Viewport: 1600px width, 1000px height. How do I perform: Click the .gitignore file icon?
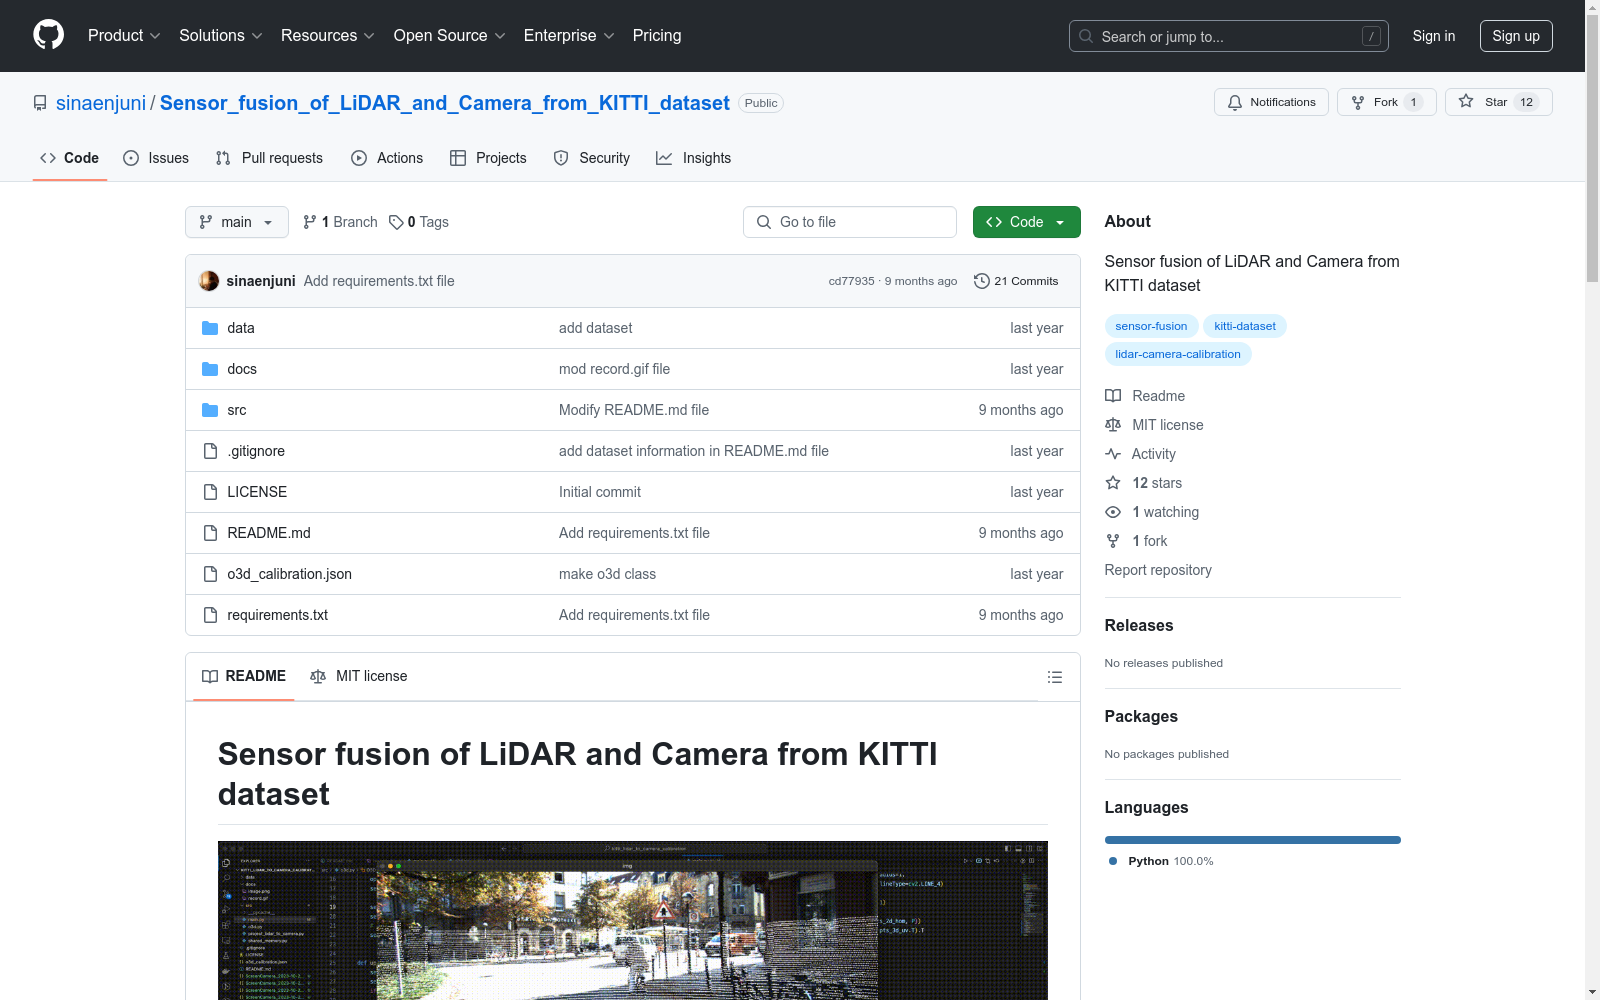210,451
